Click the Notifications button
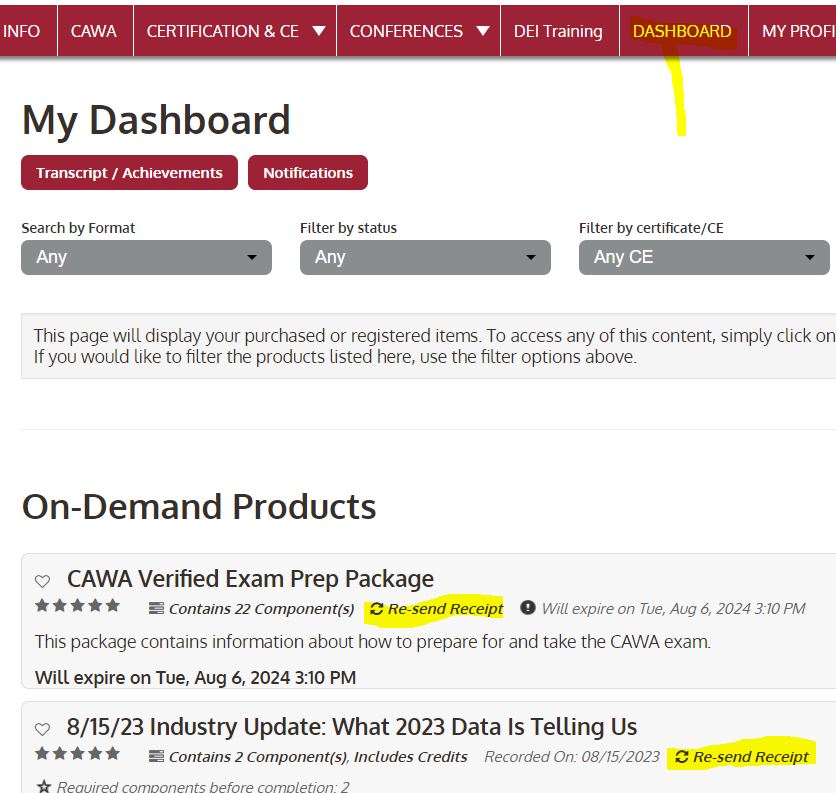 tap(308, 173)
